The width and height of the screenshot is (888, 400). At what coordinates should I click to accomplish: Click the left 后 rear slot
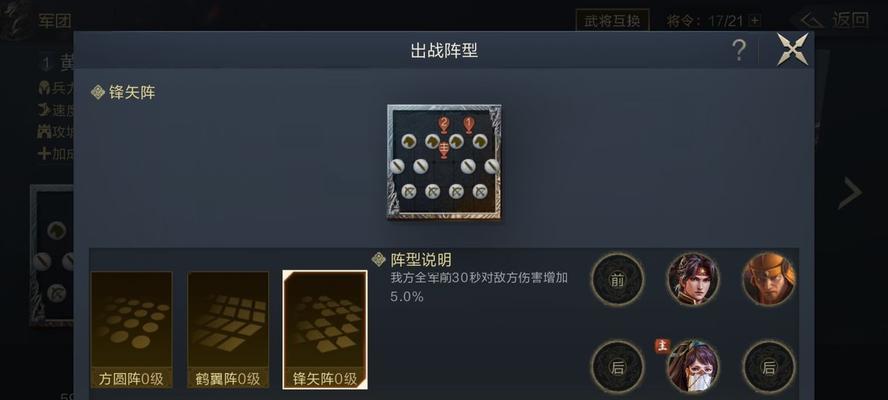[618, 367]
